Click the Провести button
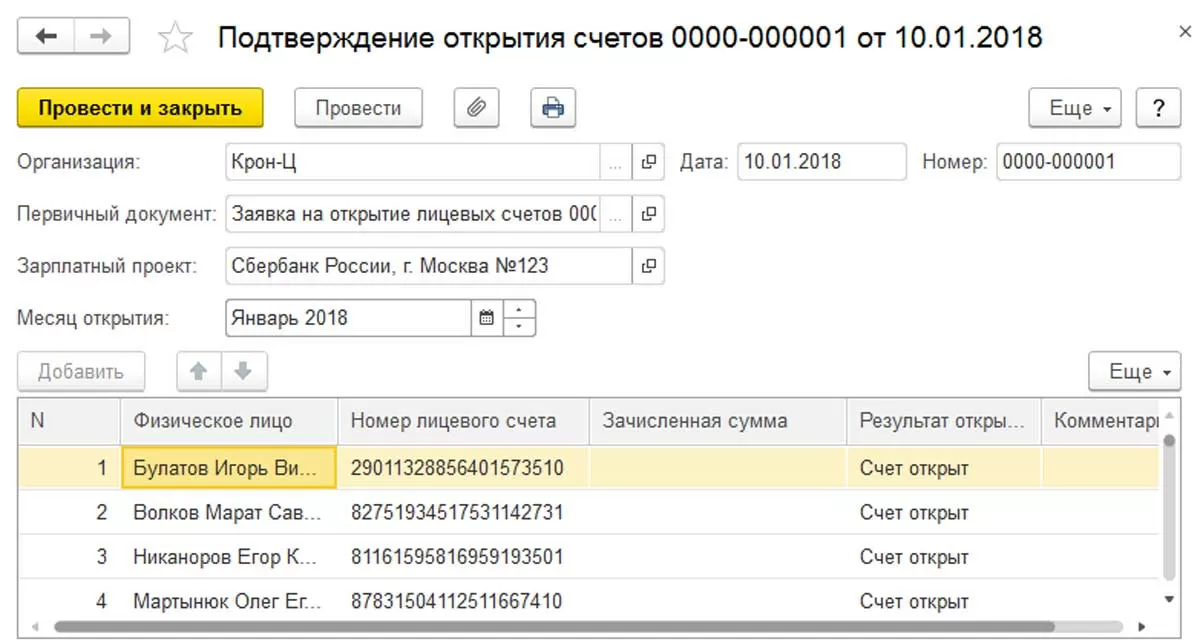The width and height of the screenshot is (1200, 642). 358,108
